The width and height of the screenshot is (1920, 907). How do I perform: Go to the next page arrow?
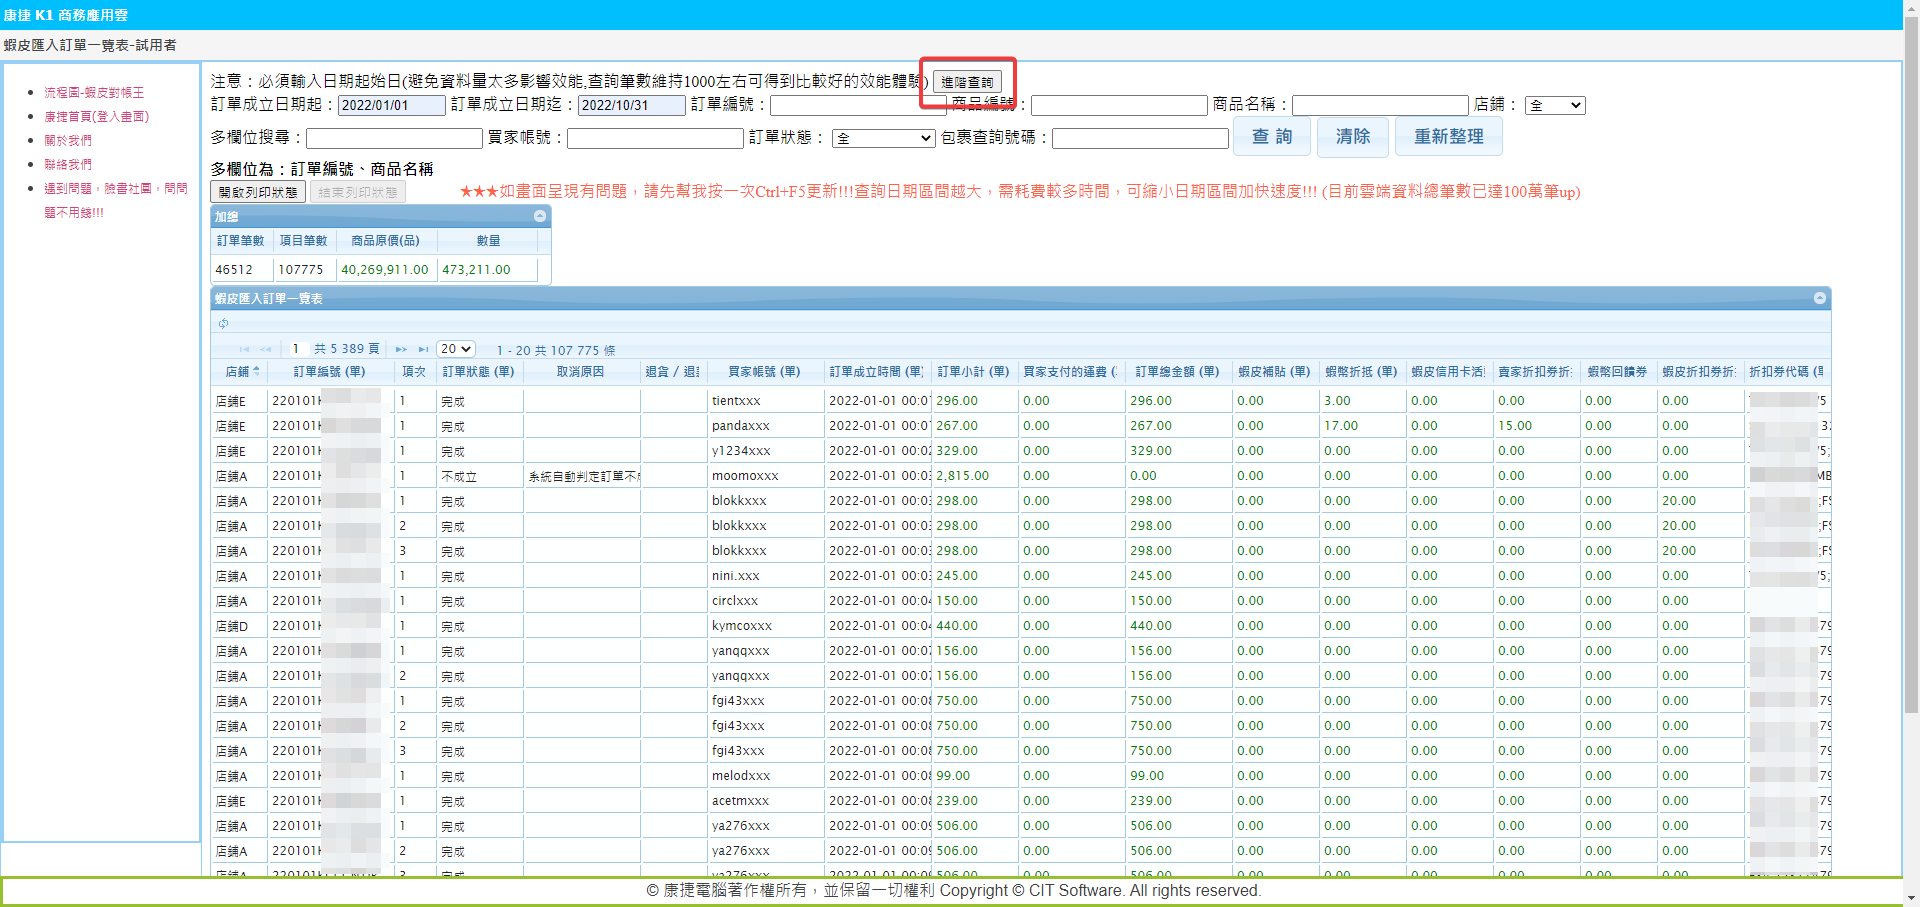tap(401, 349)
